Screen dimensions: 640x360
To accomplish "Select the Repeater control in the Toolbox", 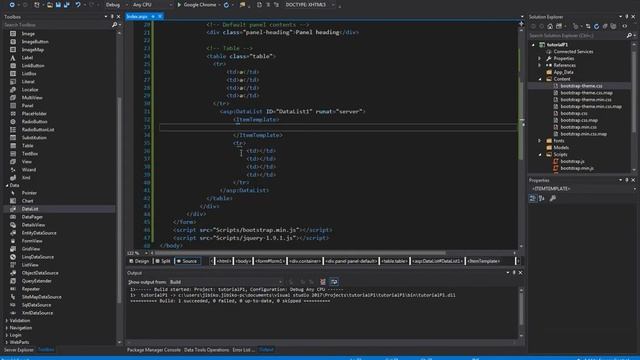I will coord(31,289).
